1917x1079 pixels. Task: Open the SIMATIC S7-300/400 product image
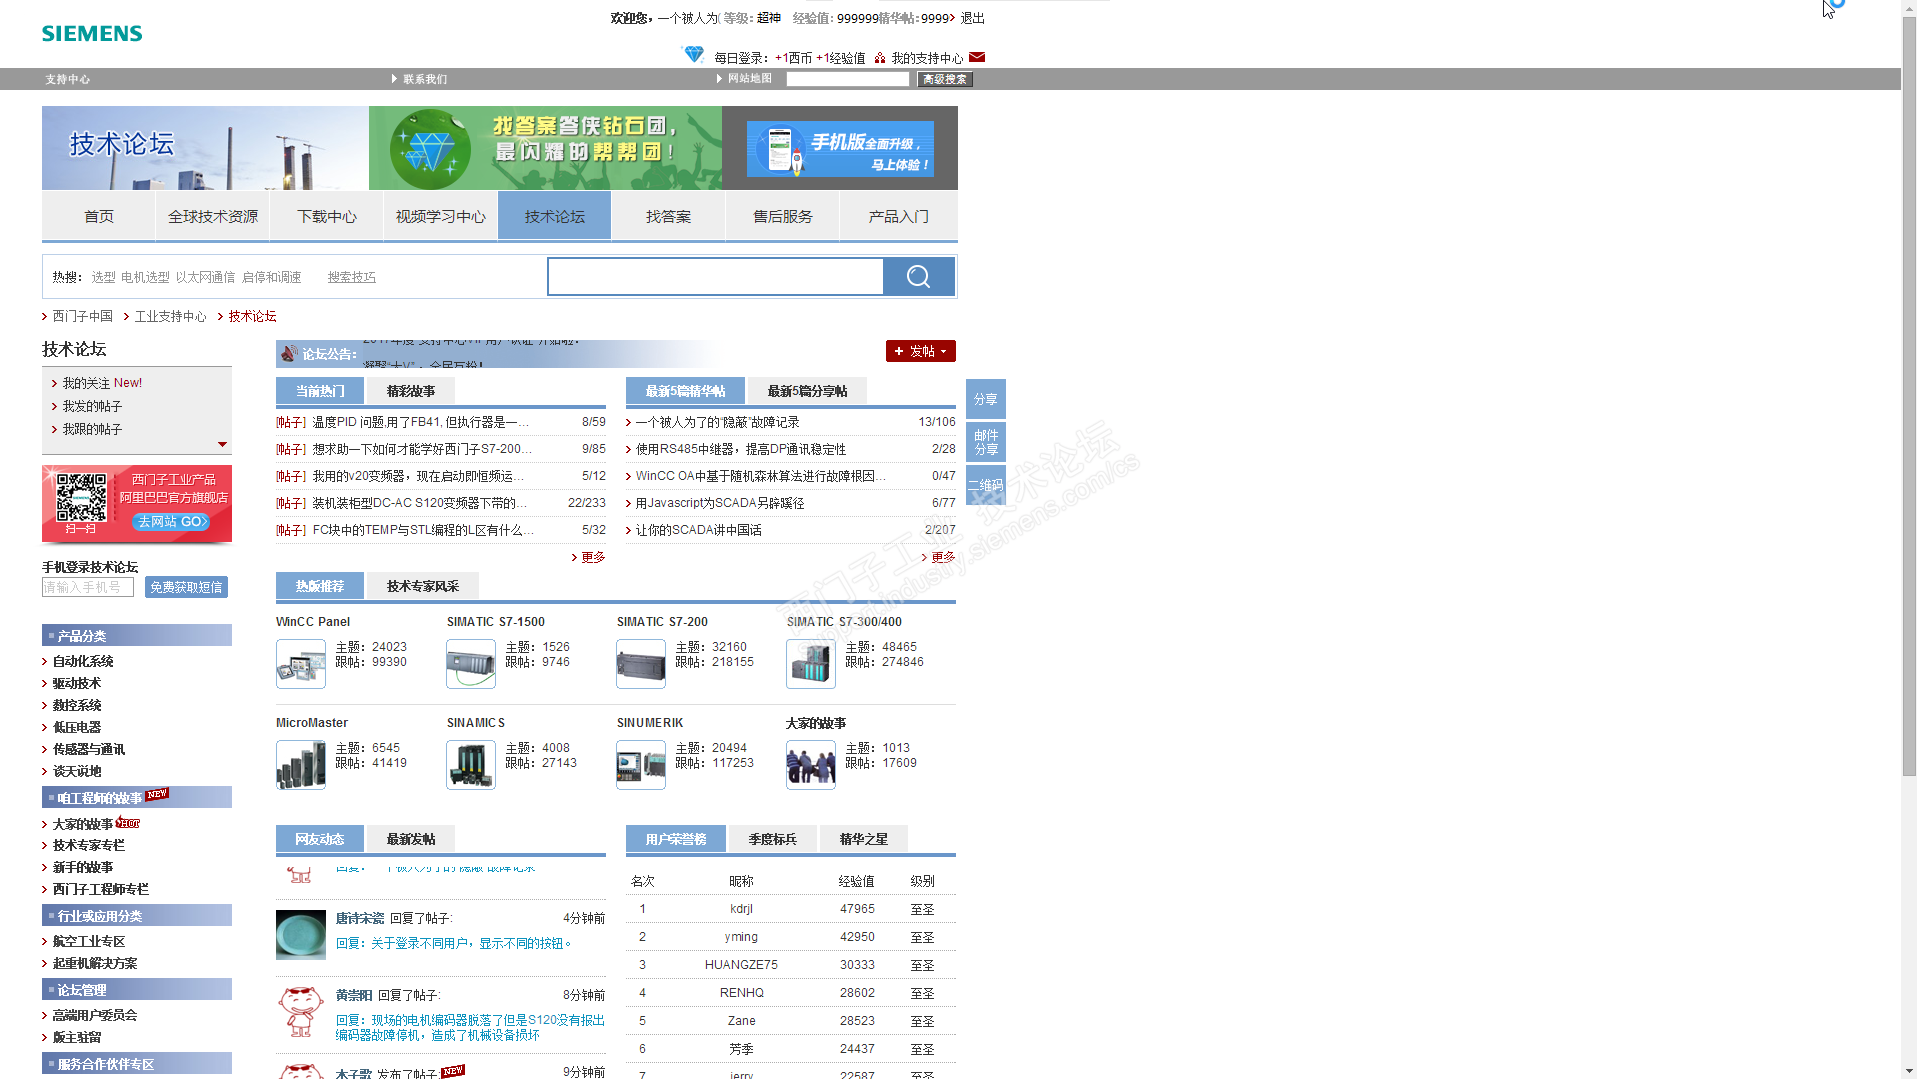(811, 664)
